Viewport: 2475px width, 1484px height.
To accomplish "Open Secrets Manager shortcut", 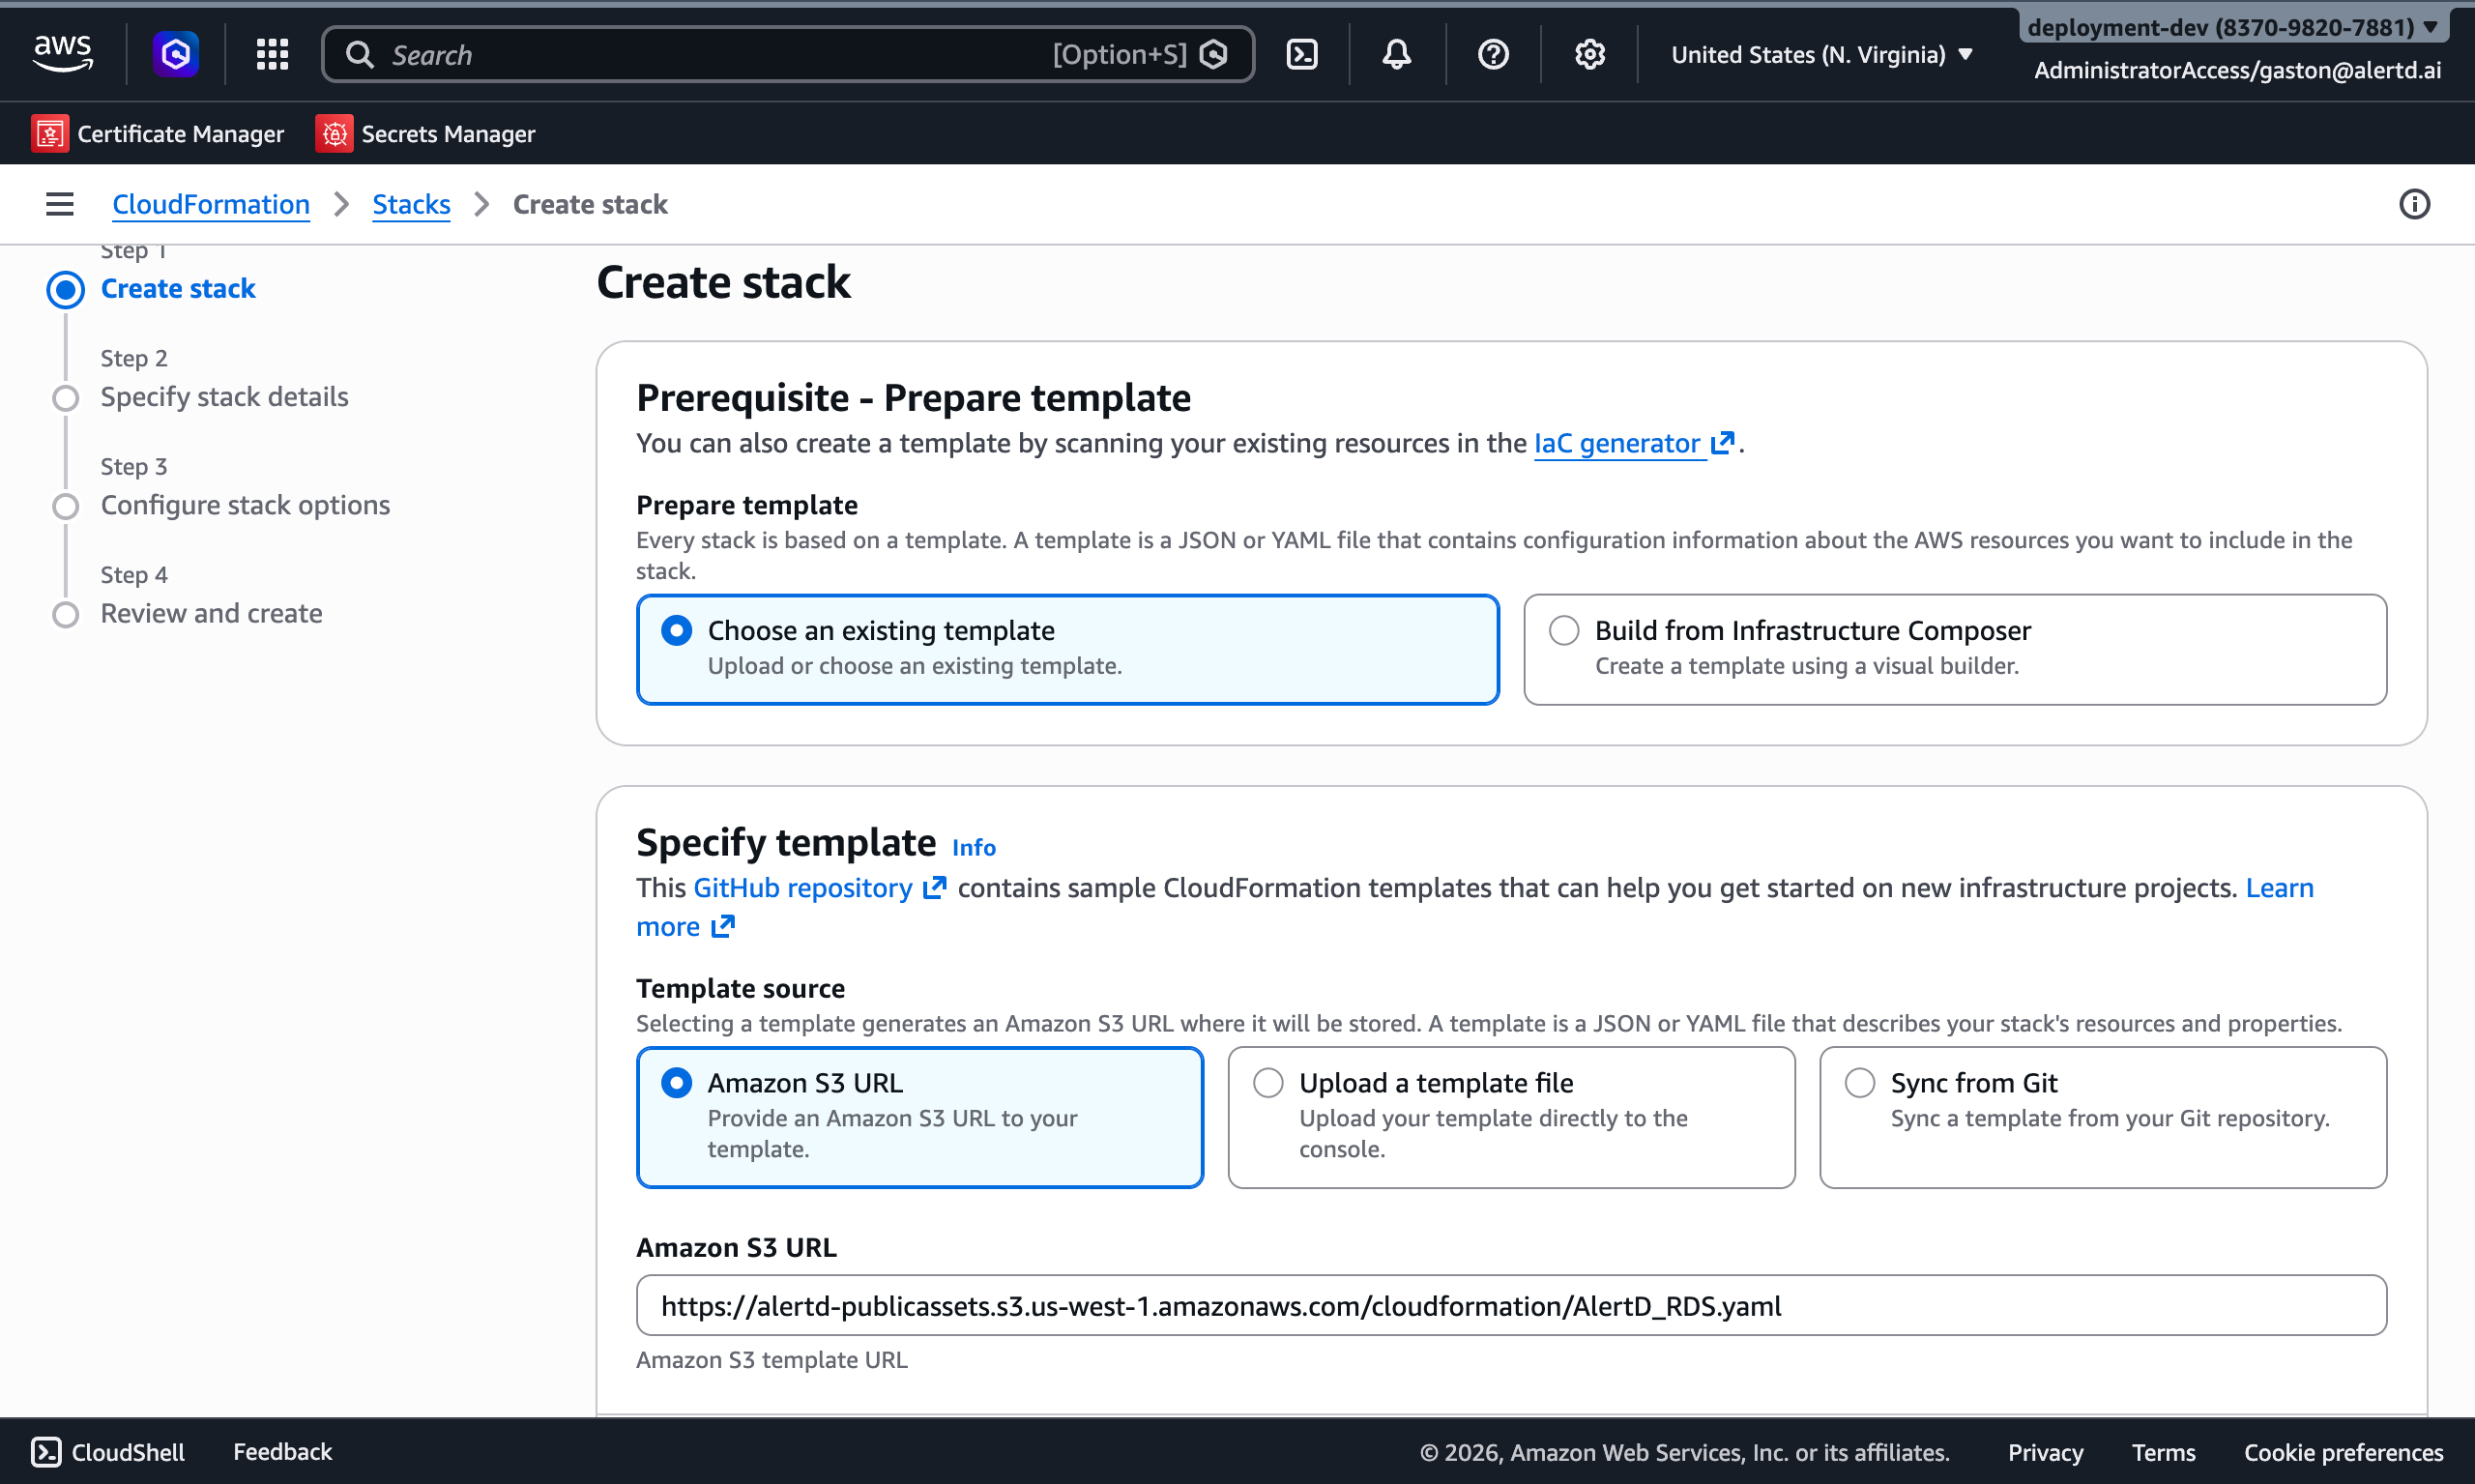I will [426, 133].
